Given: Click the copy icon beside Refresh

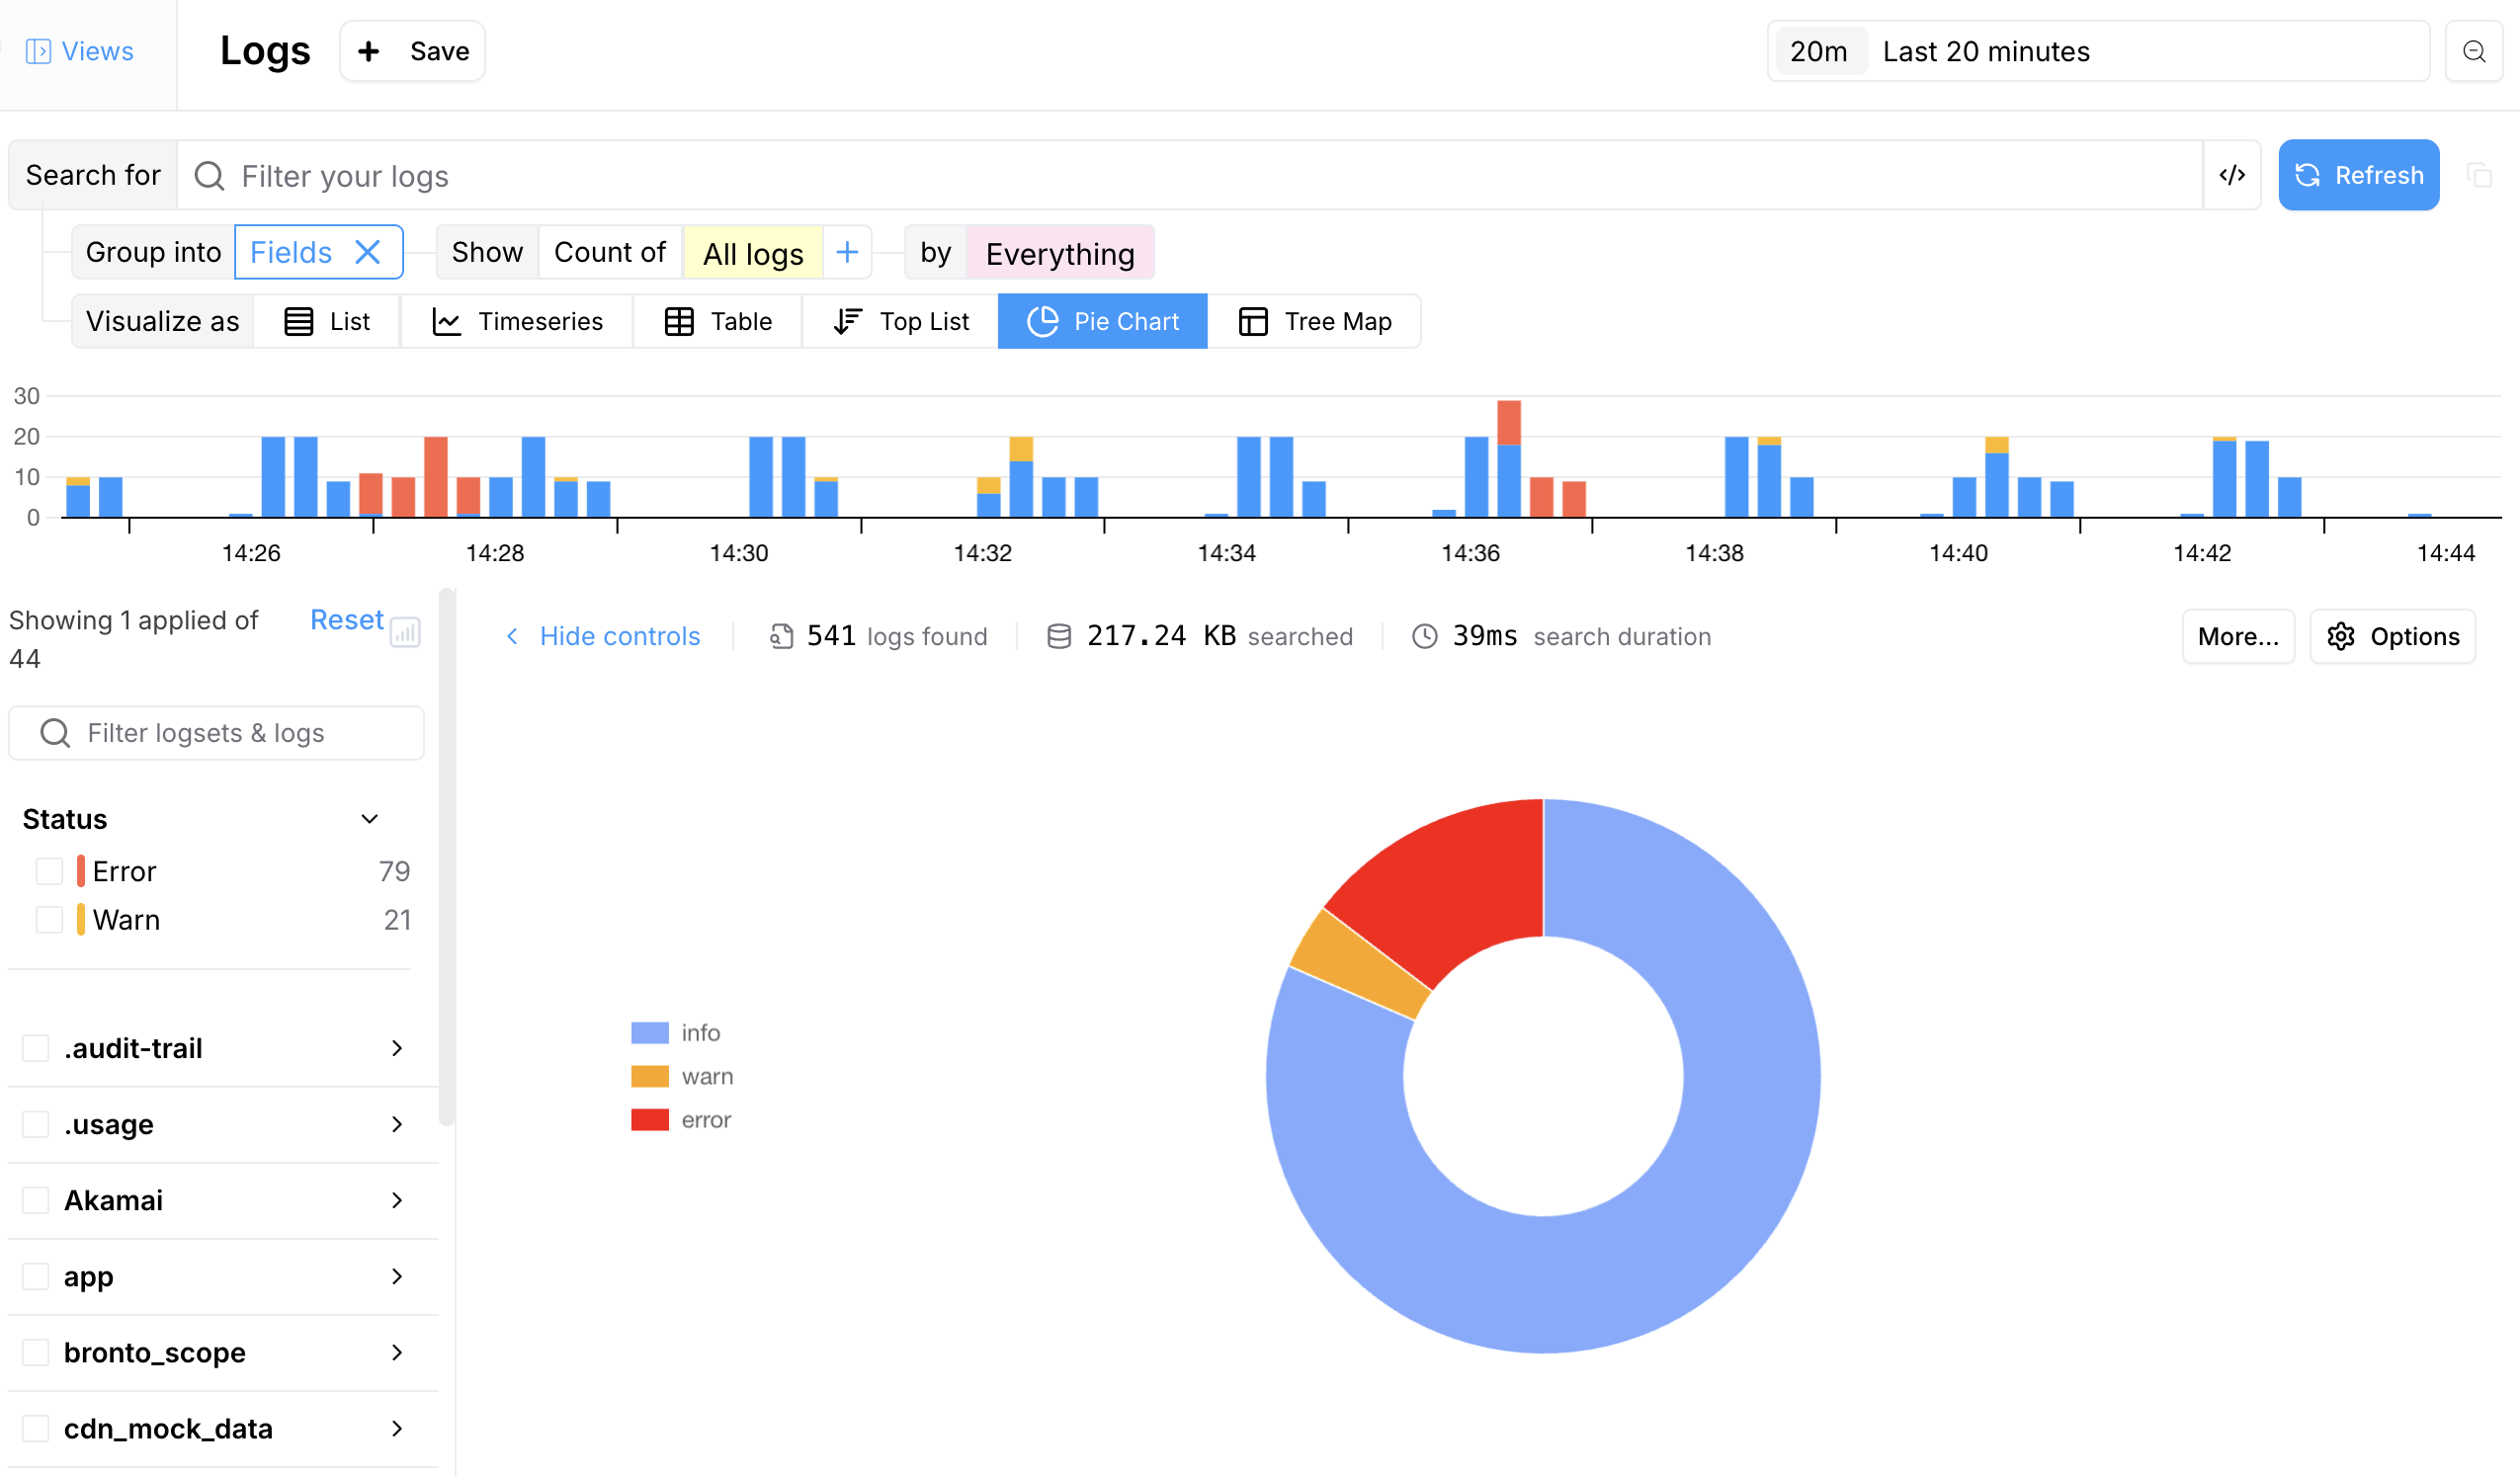Looking at the screenshot, I should click(2479, 175).
